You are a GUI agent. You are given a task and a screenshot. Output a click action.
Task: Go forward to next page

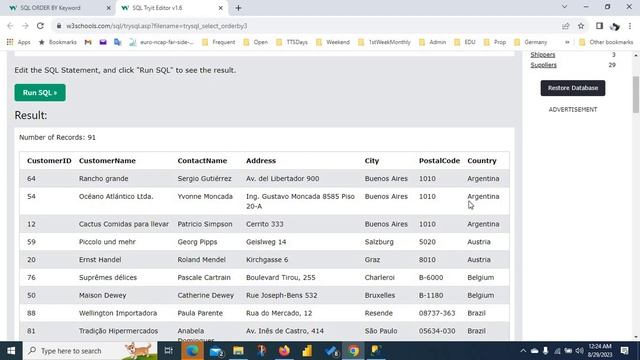tap(25, 26)
